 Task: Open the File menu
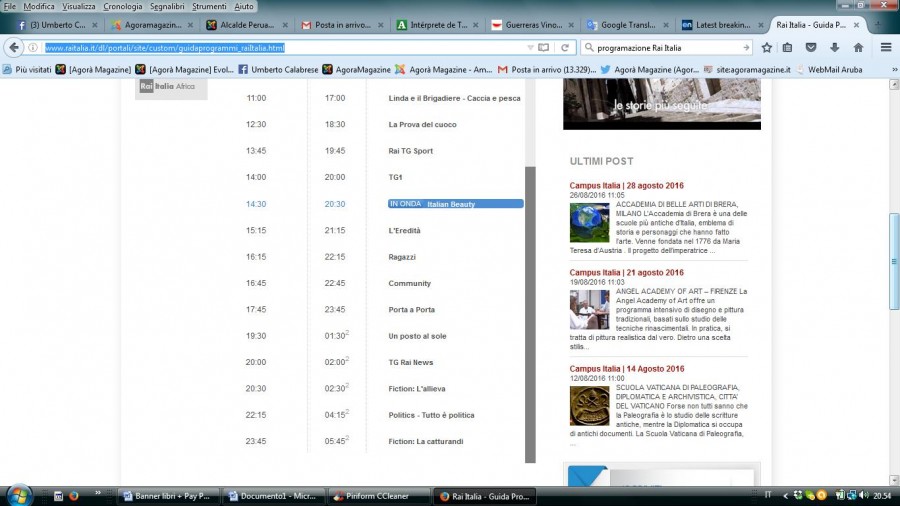click(10, 6)
